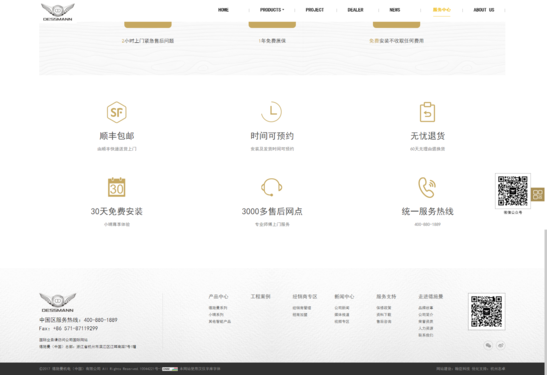This screenshot has height=375, width=547.
Task: Click the 3000多售后网点 heading
Action: click(x=272, y=211)
